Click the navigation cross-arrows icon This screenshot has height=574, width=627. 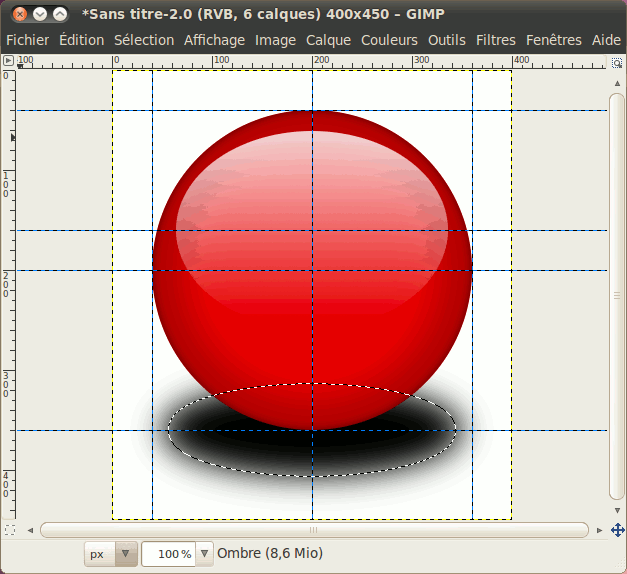point(617,529)
